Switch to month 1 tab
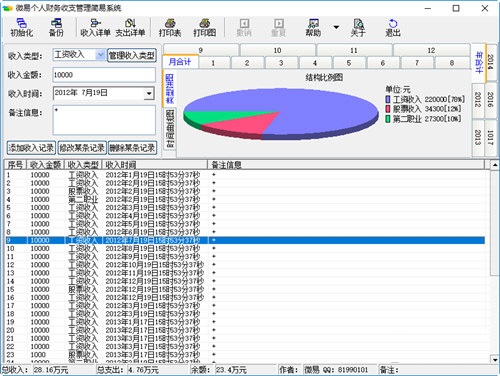This screenshot has height=376, width=500. (213, 63)
